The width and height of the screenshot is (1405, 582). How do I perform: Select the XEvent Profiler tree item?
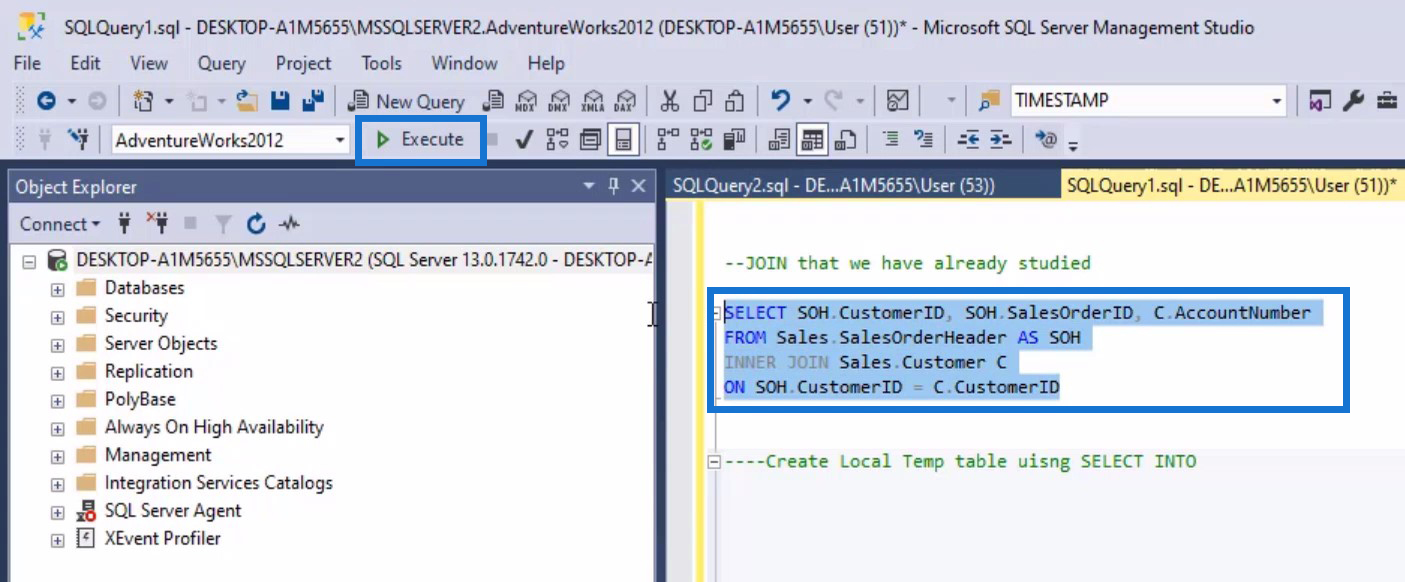tap(163, 539)
